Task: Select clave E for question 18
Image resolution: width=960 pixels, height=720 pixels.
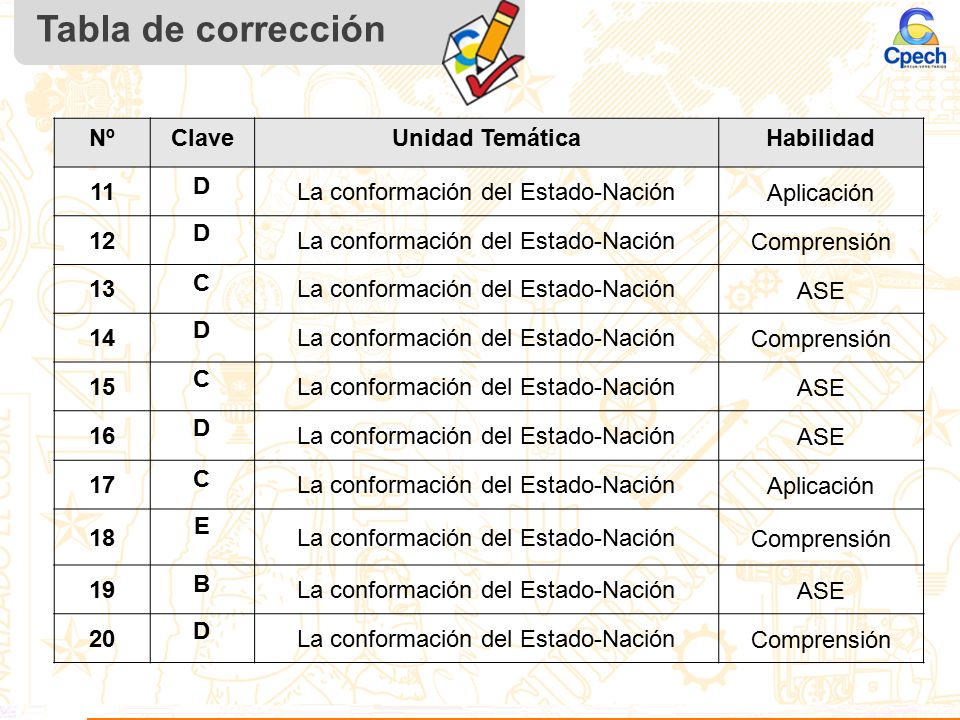Action: point(201,526)
